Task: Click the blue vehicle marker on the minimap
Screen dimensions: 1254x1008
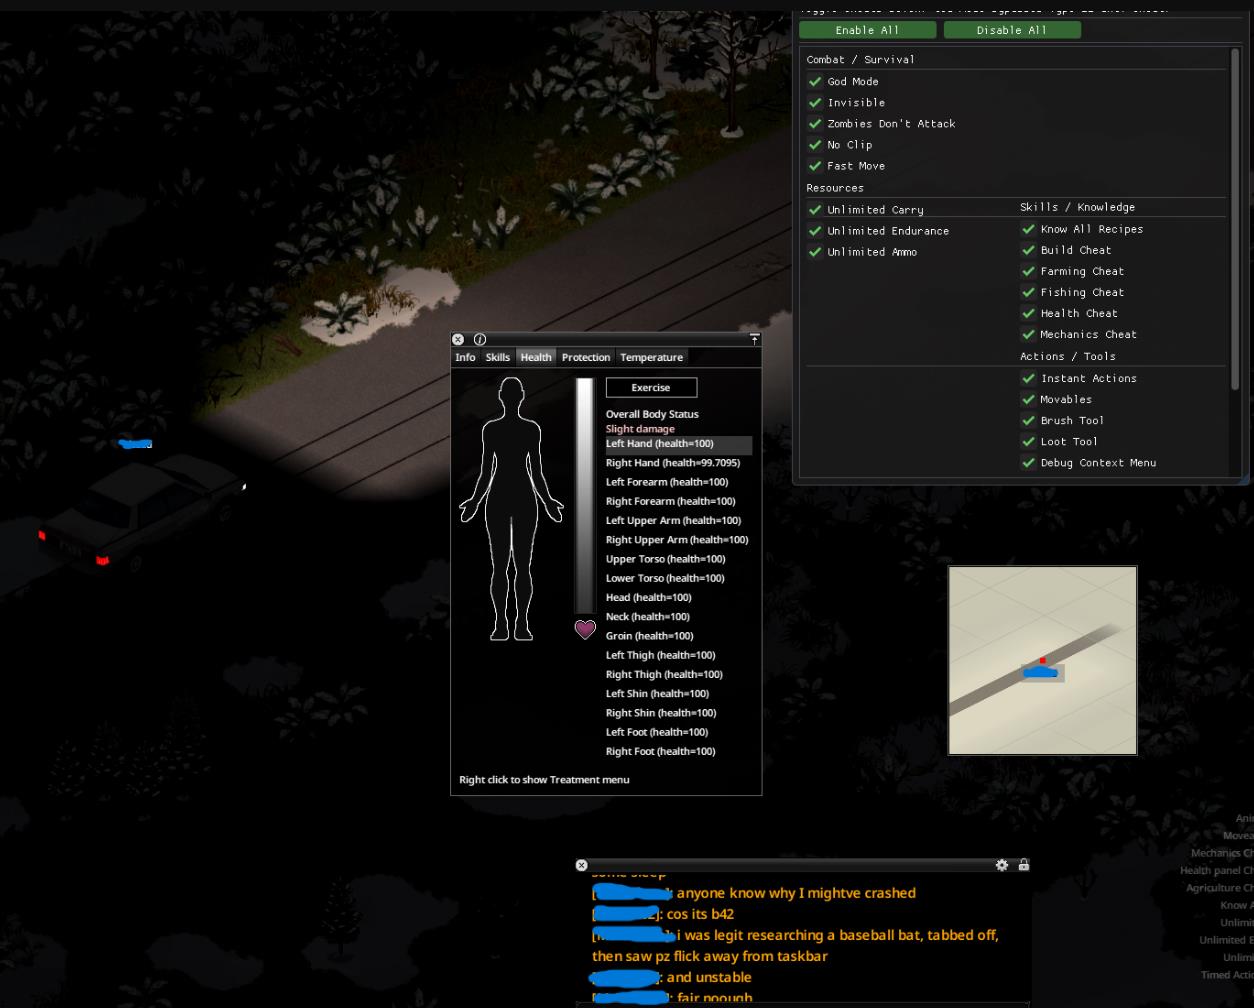Action: click(1040, 673)
